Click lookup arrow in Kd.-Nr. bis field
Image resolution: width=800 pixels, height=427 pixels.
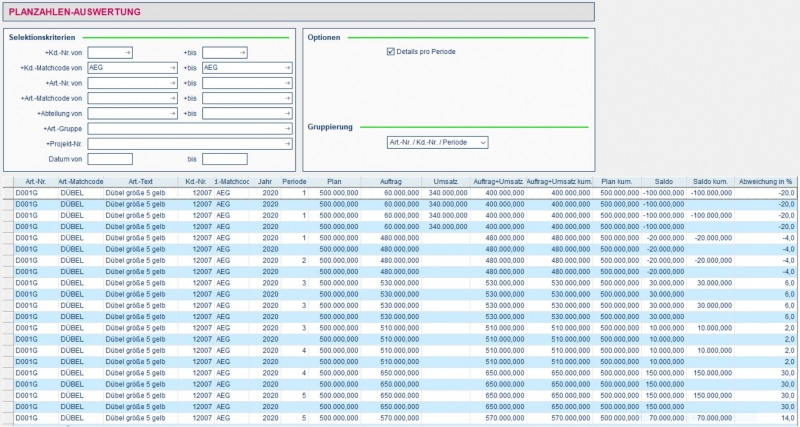point(241,52)
